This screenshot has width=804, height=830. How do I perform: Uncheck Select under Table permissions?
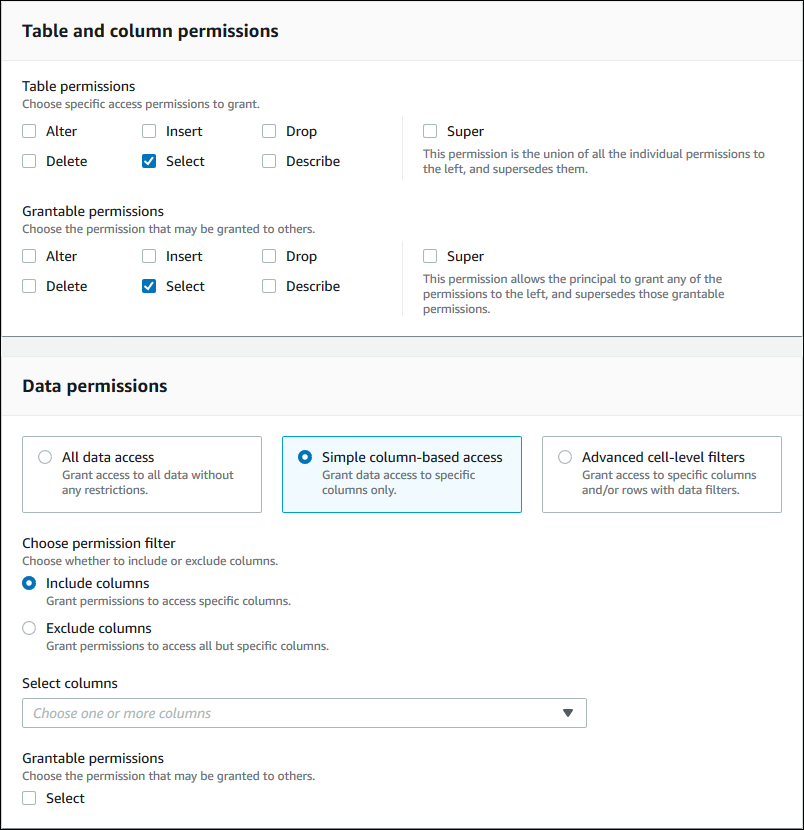(x=148, y=161)
